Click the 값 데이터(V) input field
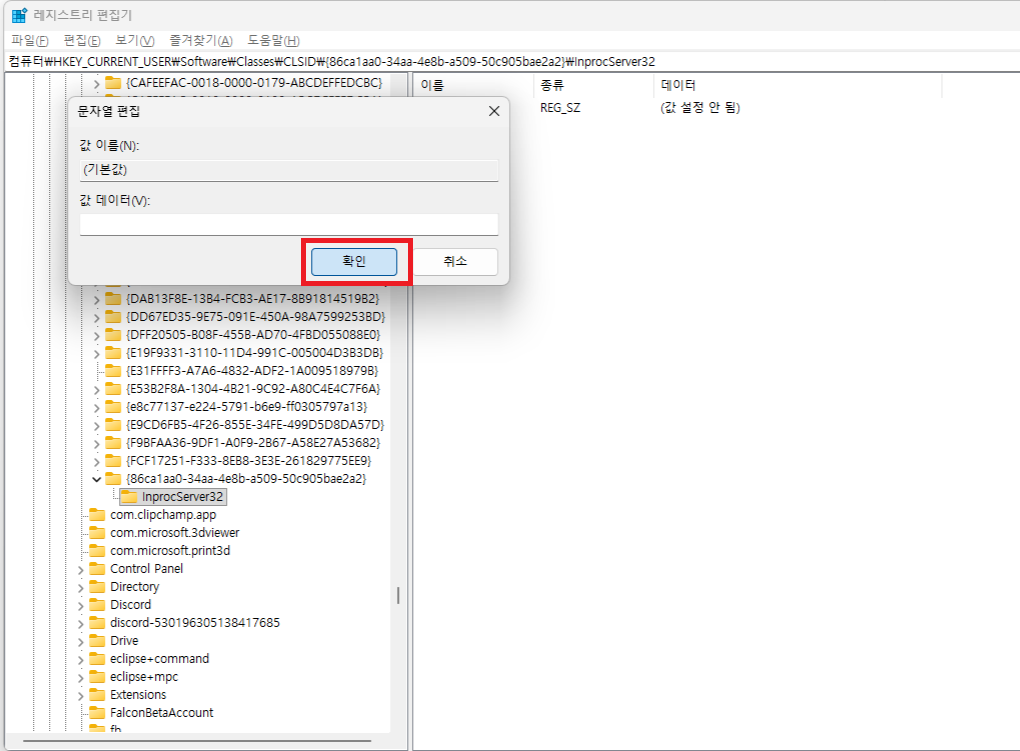The image size is (1020, 751). [289, 225]
